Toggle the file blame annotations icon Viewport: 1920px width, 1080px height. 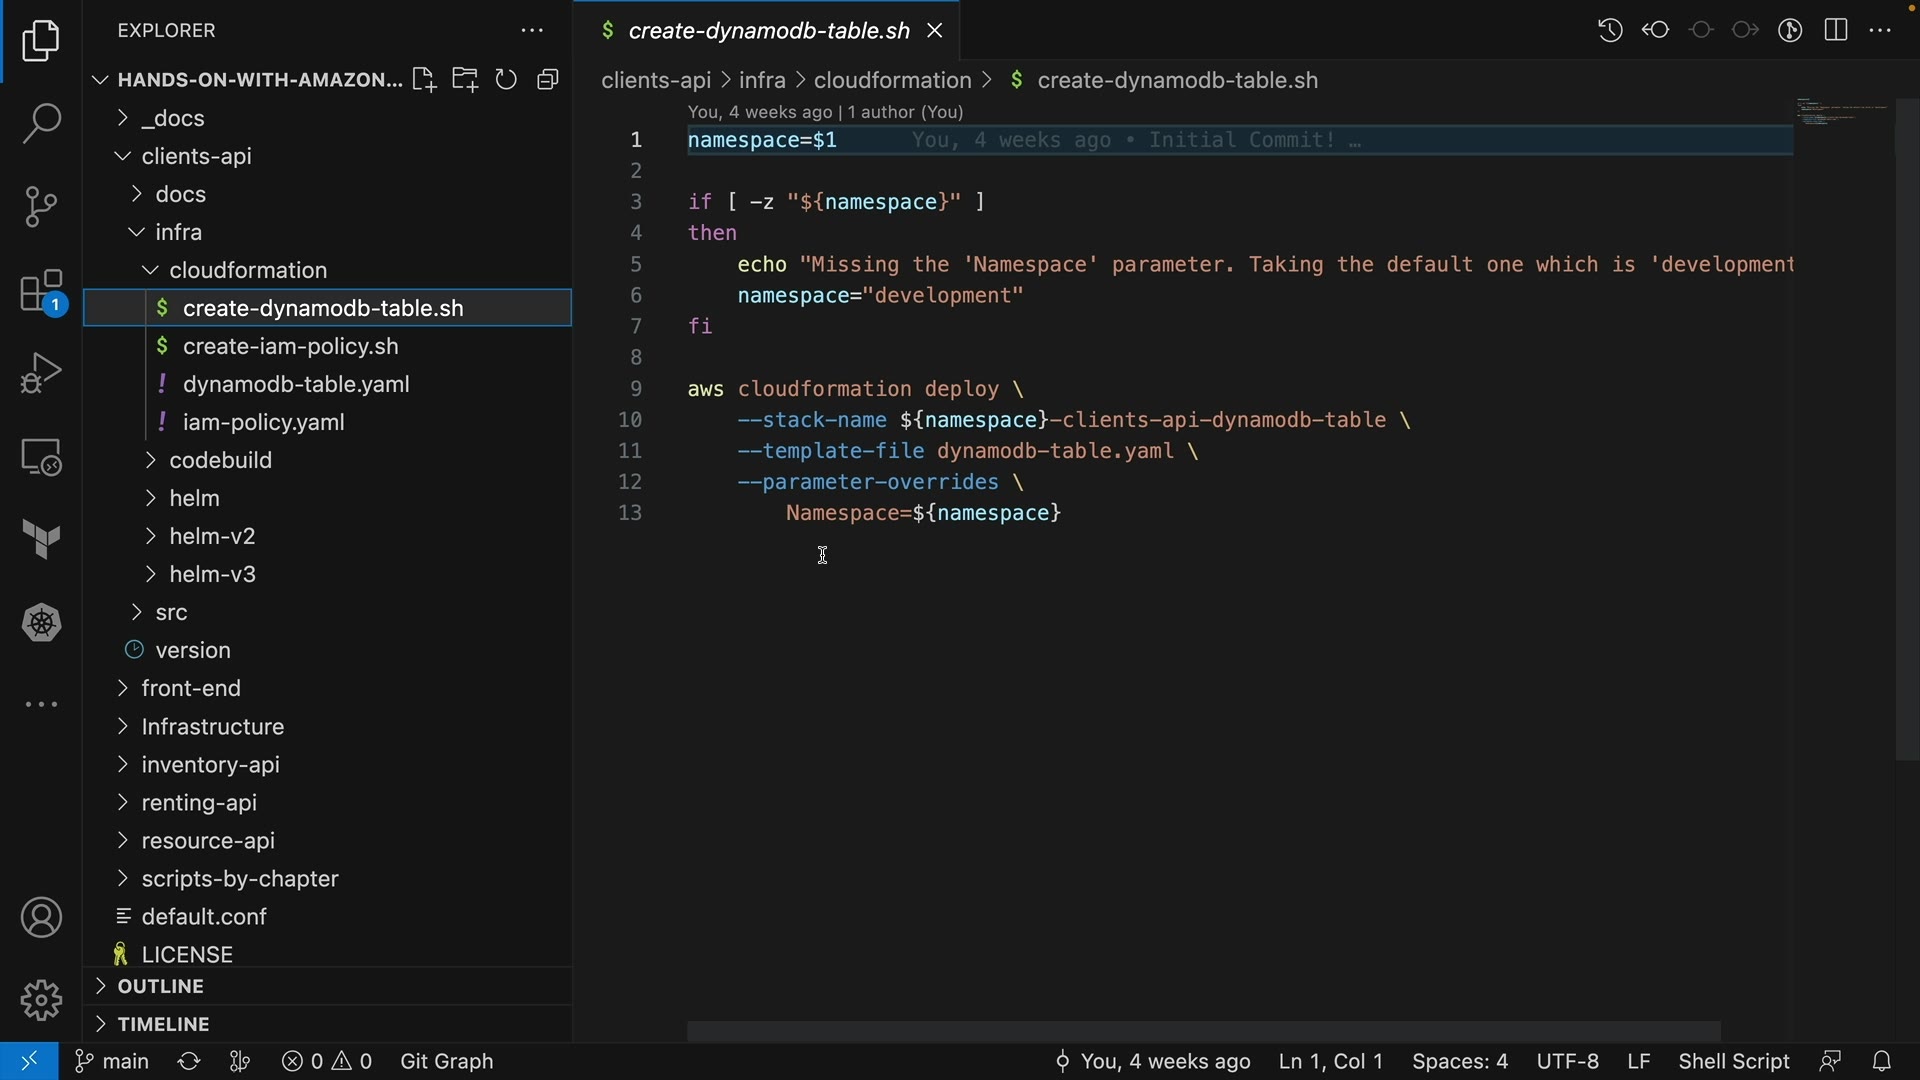click(x=1790, y=30)
